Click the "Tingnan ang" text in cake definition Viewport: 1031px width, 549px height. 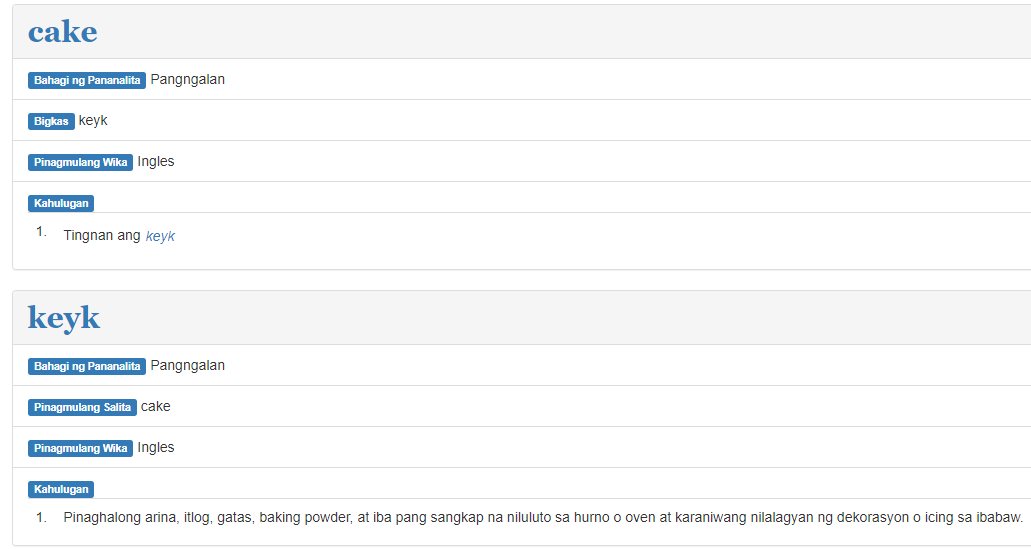[102, 236]
